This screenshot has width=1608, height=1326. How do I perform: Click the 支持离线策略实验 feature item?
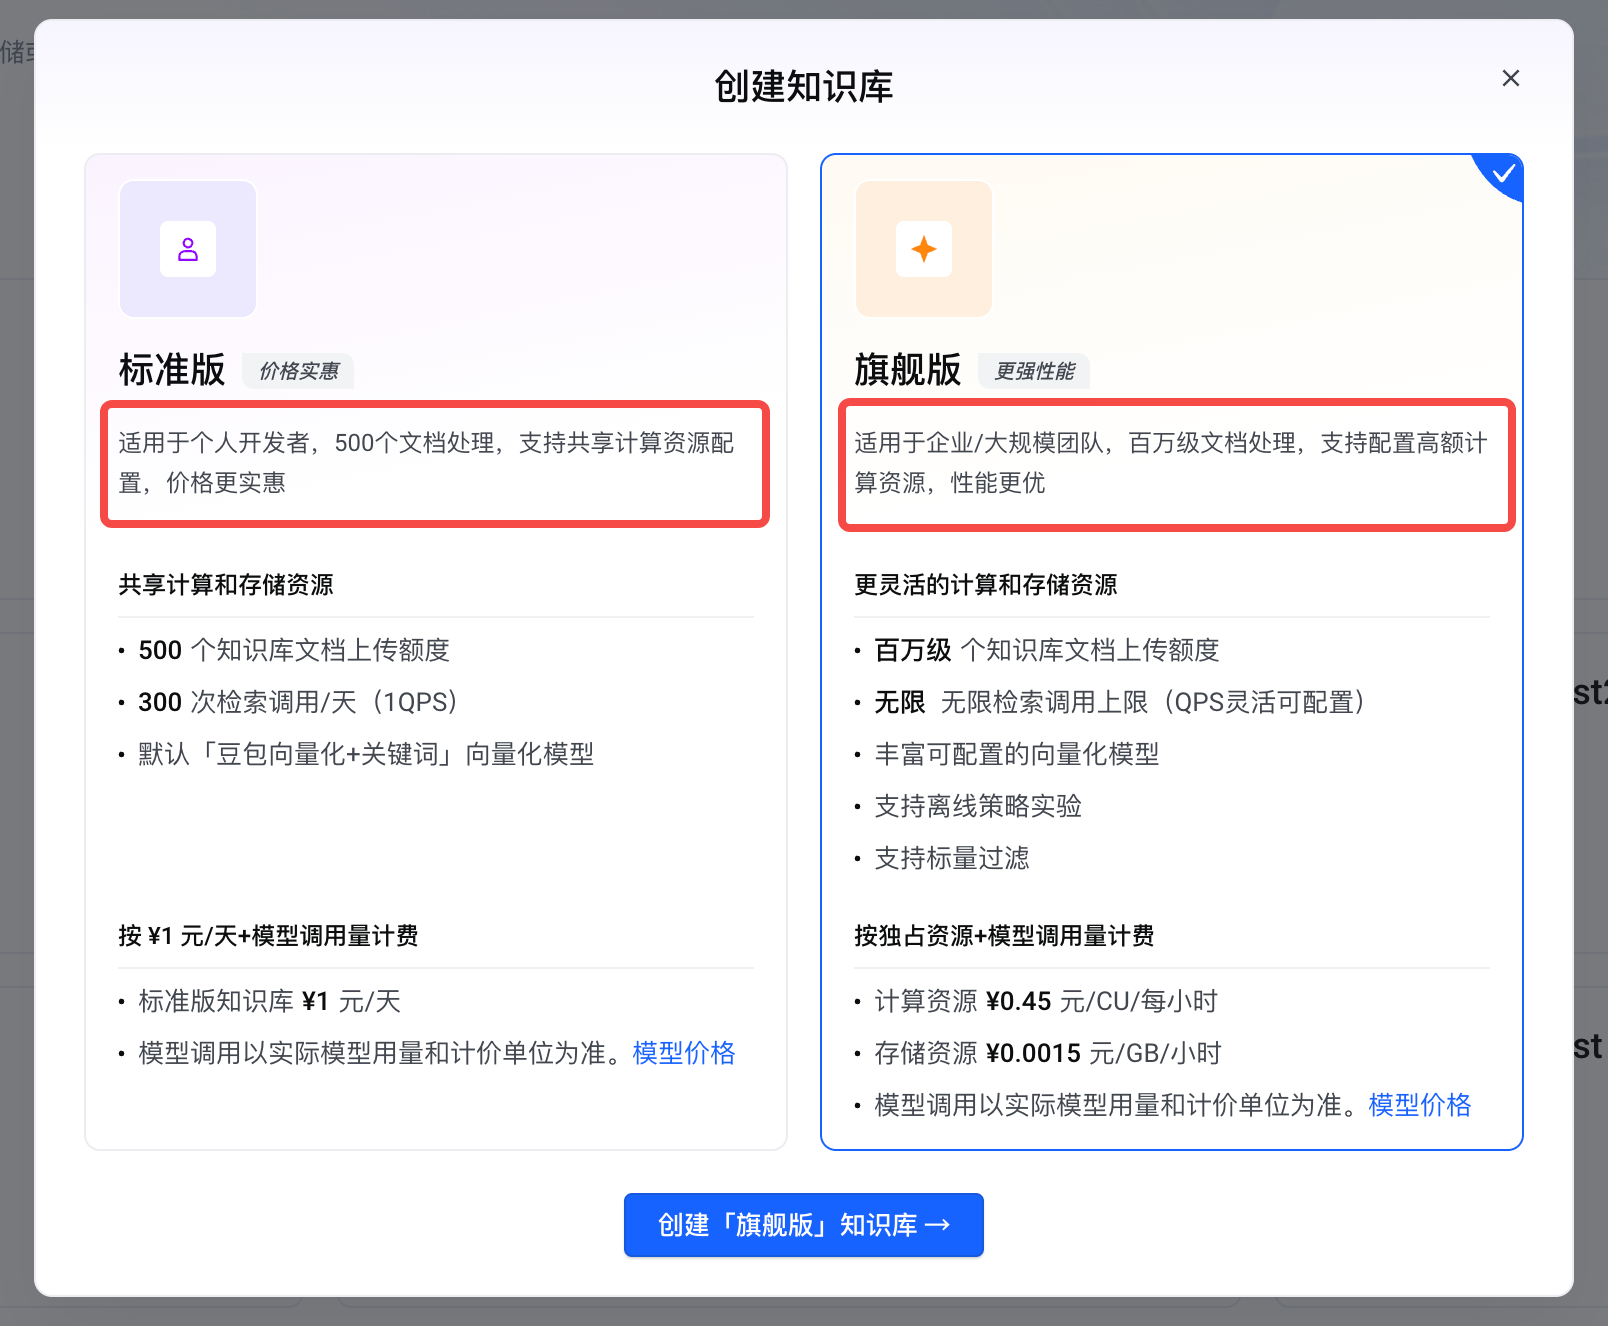tap(977, 806)
